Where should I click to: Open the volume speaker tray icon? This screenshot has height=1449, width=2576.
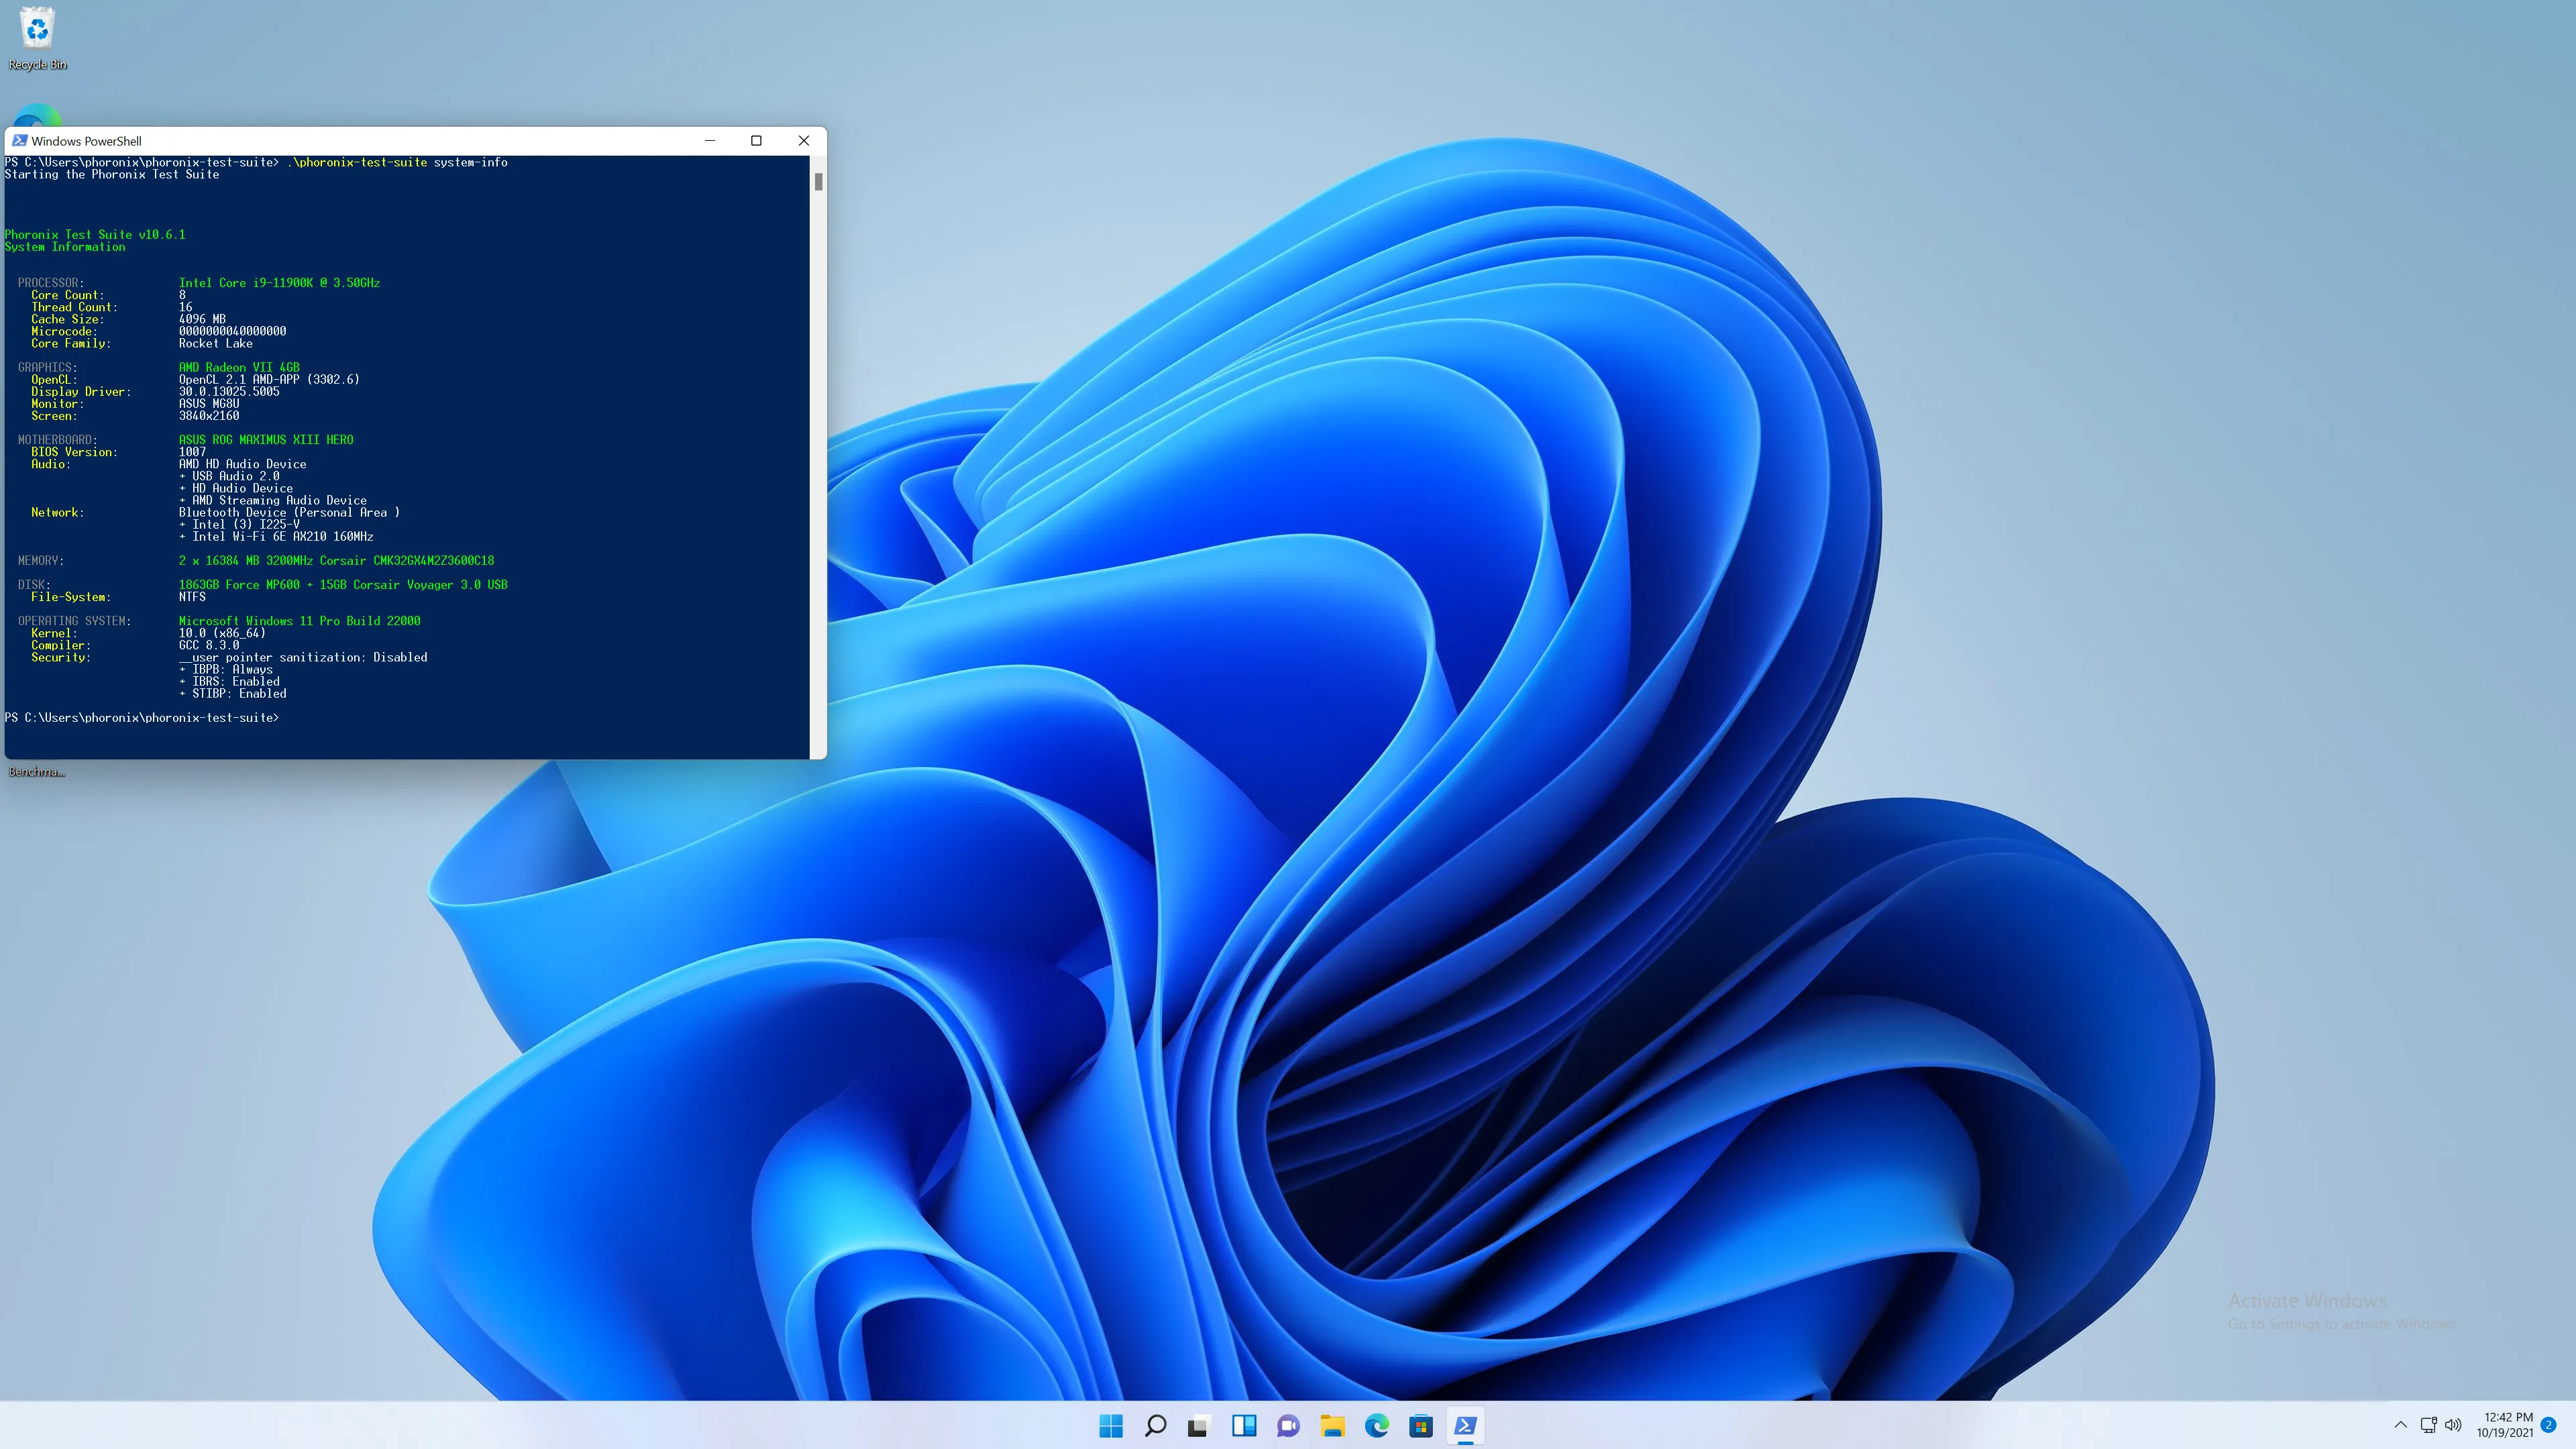[x=2453, y=1425]
